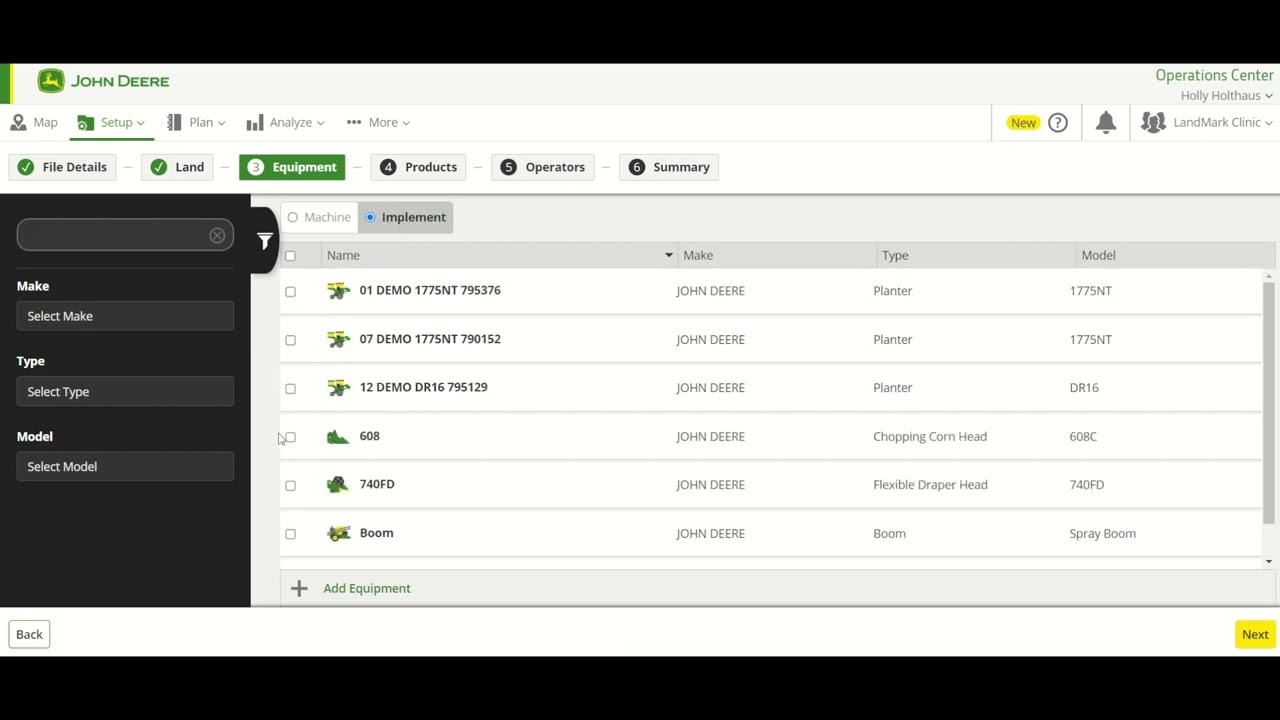
Task: Click the 608 corn head icon
Action: [338, 437]
